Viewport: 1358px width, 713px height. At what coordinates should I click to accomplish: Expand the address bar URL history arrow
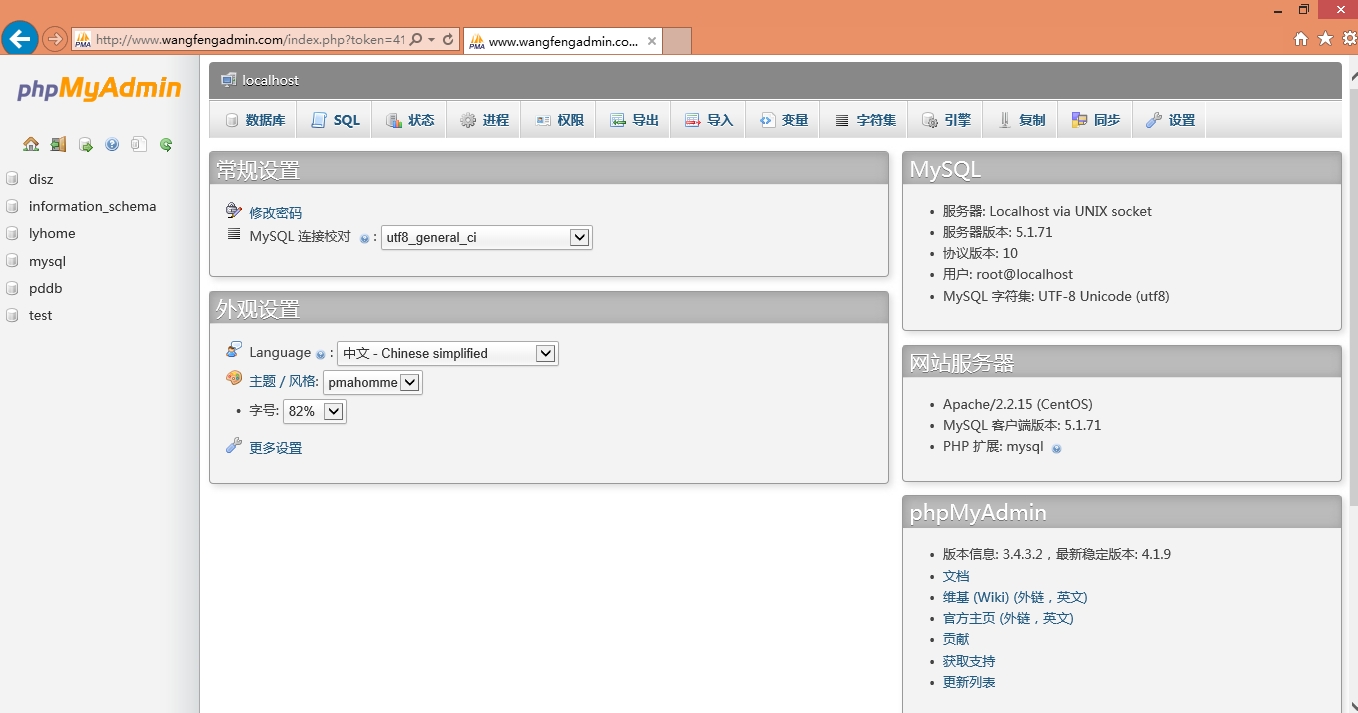[x=432, y=40]
